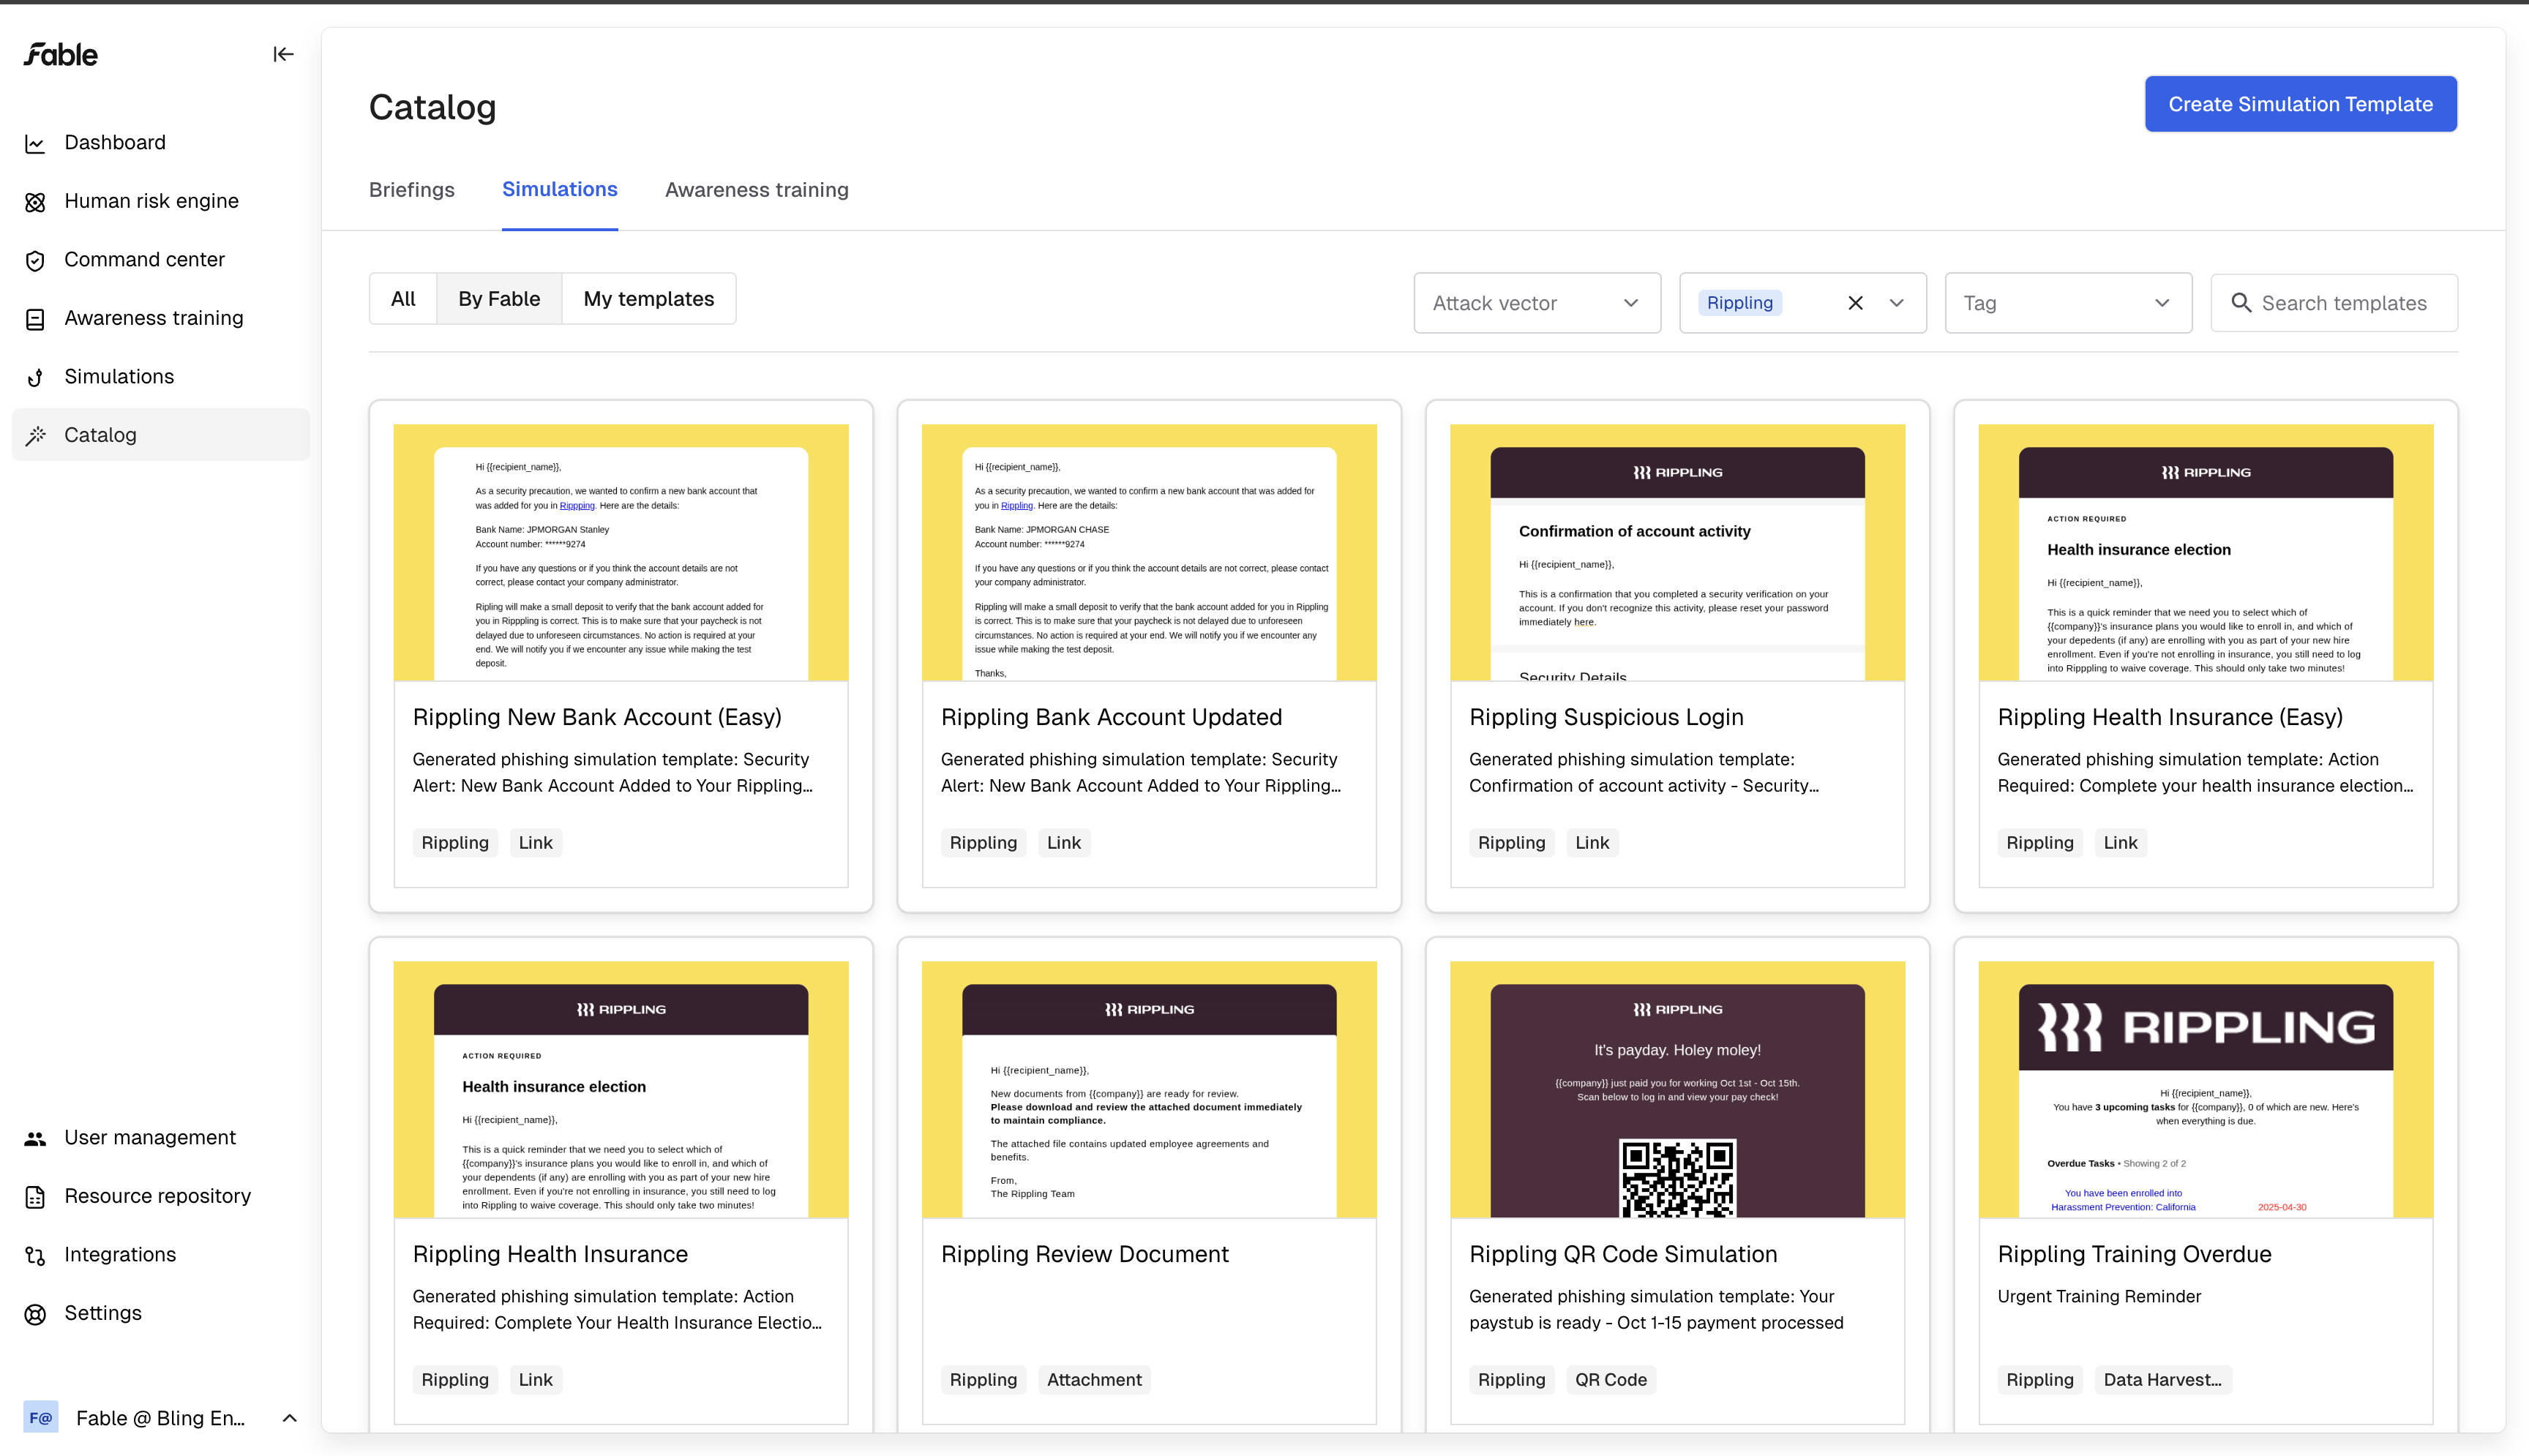2529x1456 pixels.
Task: Click the Settings icon in sidebar
Action: pos(35,1314)
